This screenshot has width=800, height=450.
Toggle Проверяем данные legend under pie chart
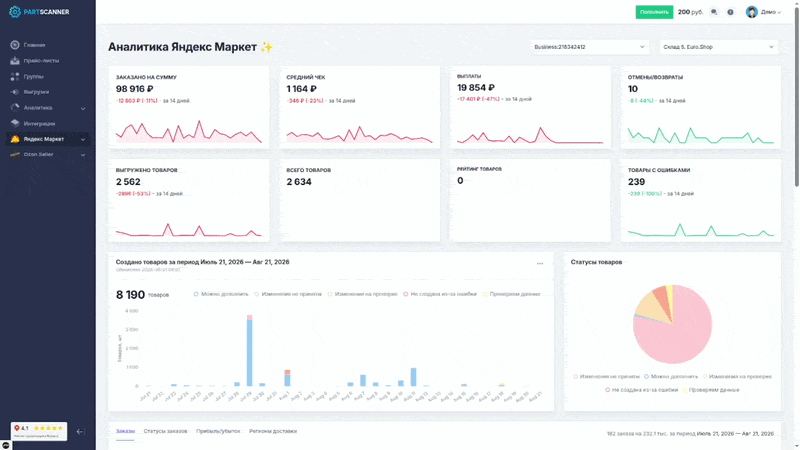(712, 390)
